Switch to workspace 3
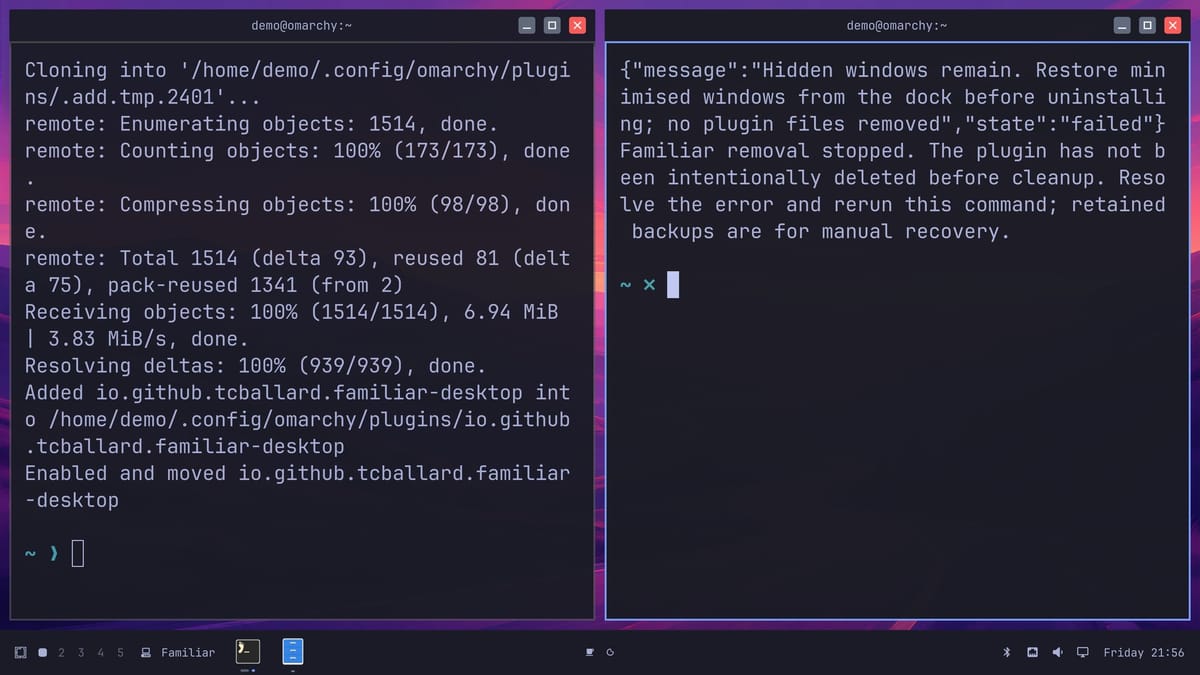Image resolution: width=1200 pixels, height=675 pixels. point(81,652)
